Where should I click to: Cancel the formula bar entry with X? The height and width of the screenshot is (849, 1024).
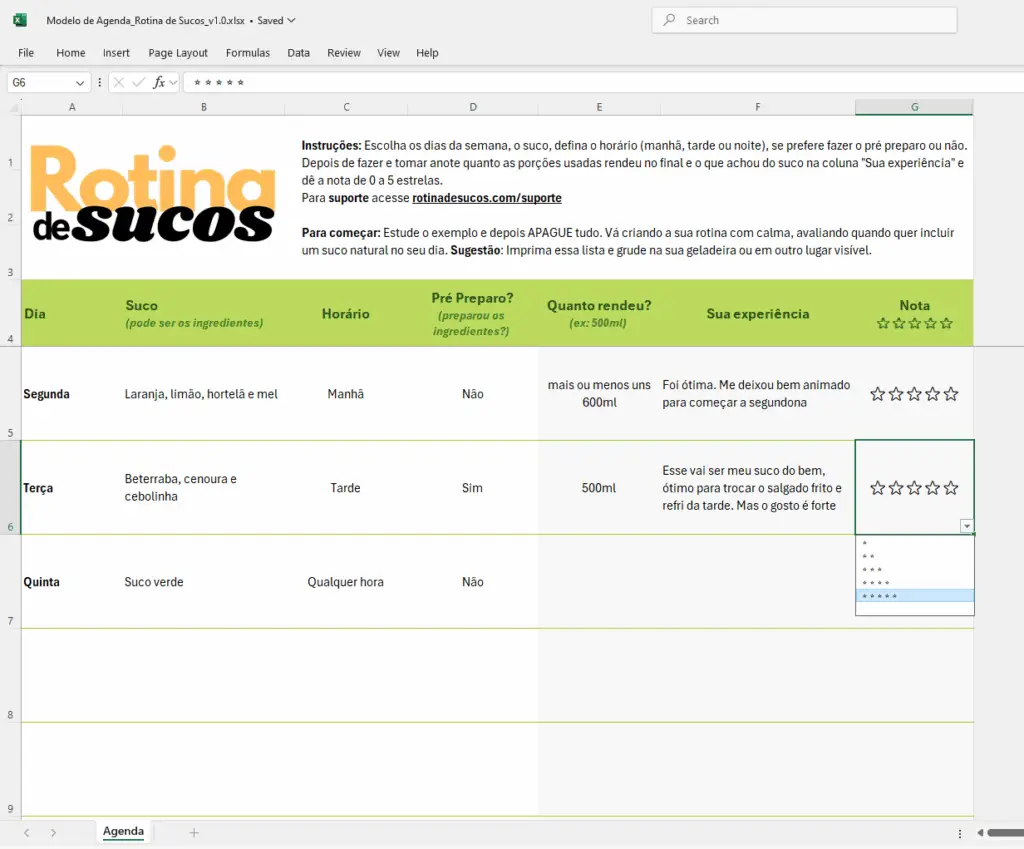pyautogui.click(x=118, y=82)
